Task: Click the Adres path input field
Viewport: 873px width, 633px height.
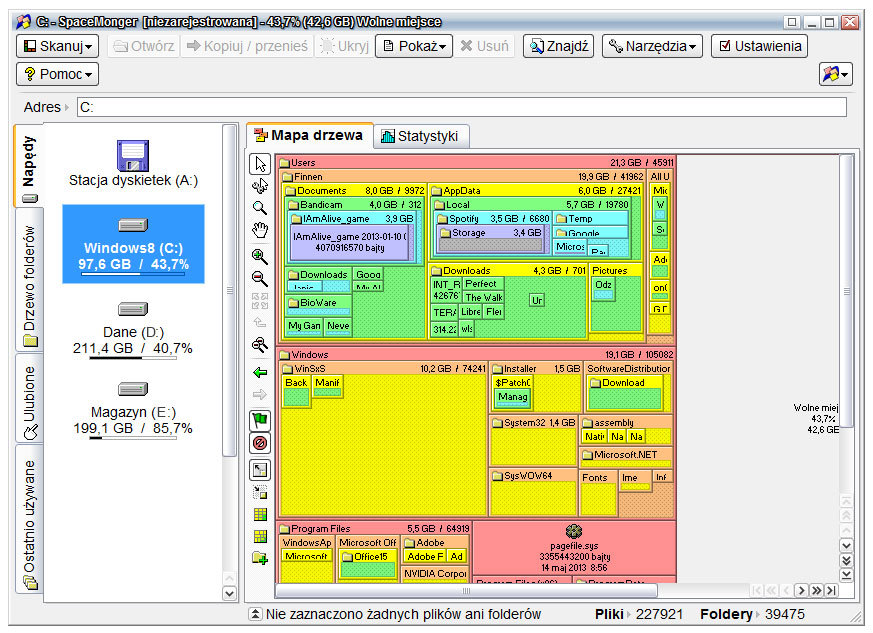Action: [462, 107]
